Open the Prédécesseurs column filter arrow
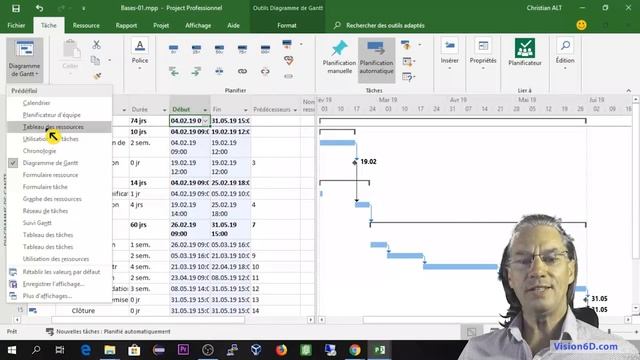The width and height of the screenshot is (640, 360). (295, 110)
